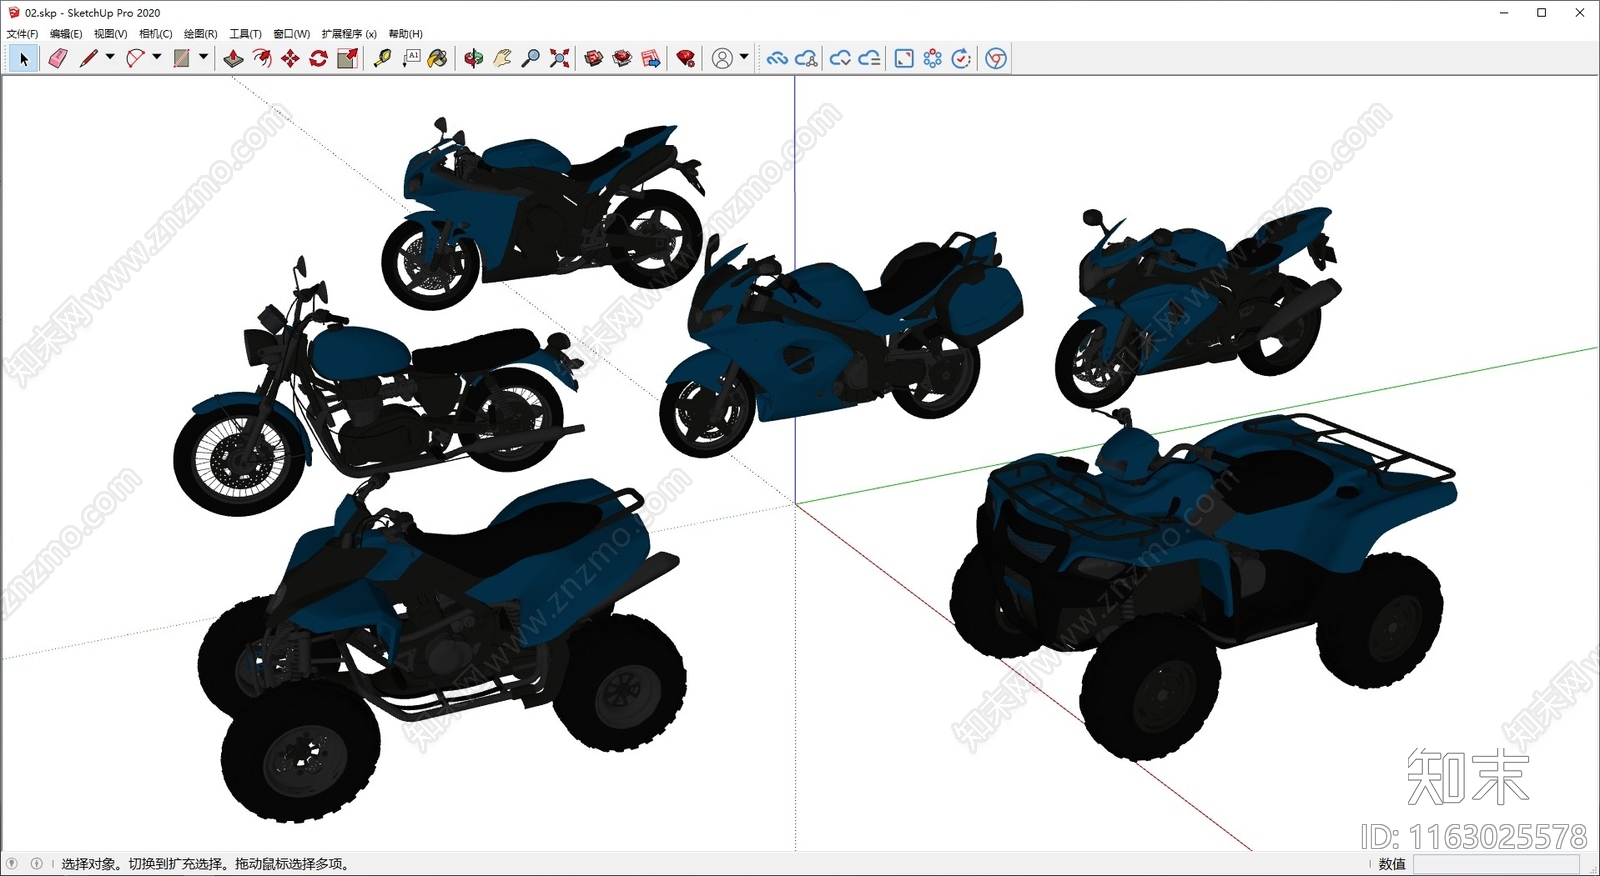Click the chain-link cloud toolbar icon

(777, 59)
